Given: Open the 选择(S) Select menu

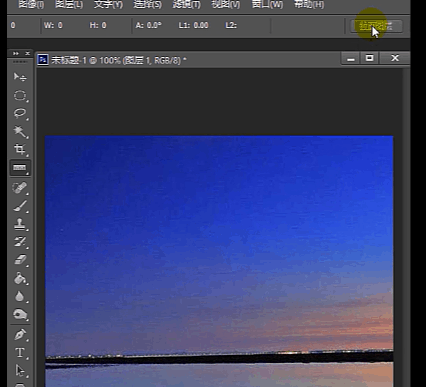Looking at the screenshot, I should tap(147, 5).
